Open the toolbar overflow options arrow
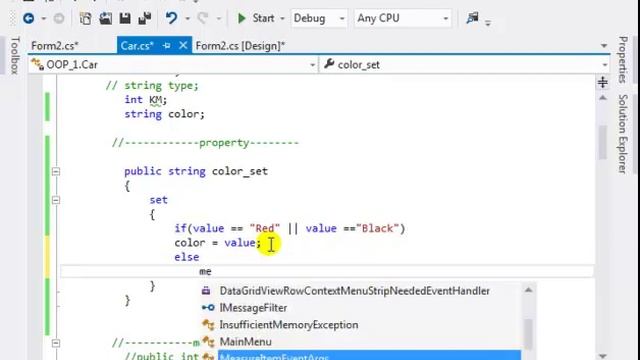The image size is (640, 360). (x=488, y=23)
